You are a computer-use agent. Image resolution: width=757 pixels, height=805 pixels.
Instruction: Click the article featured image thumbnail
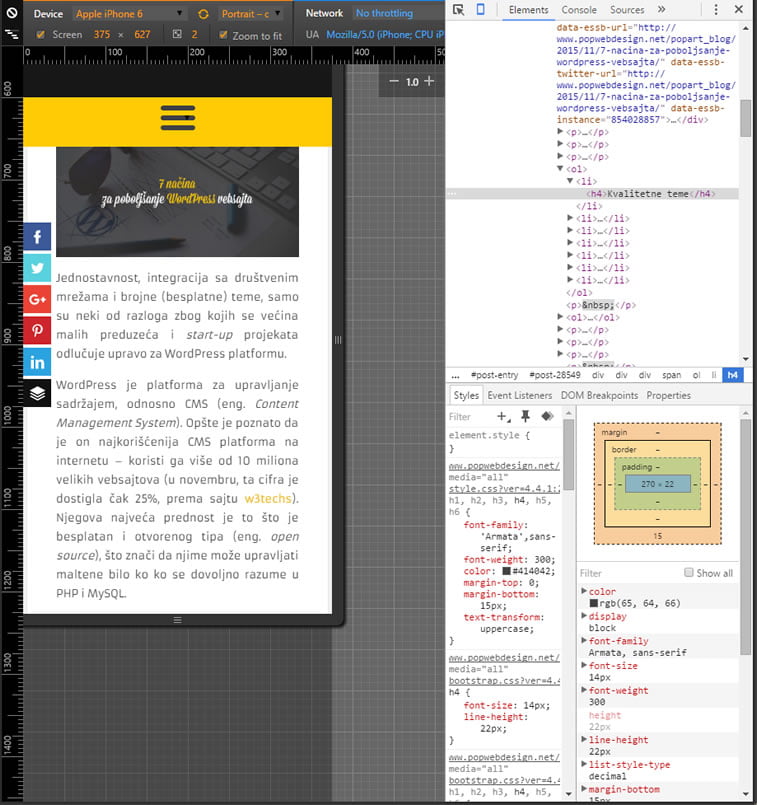(x=177, y=202)
